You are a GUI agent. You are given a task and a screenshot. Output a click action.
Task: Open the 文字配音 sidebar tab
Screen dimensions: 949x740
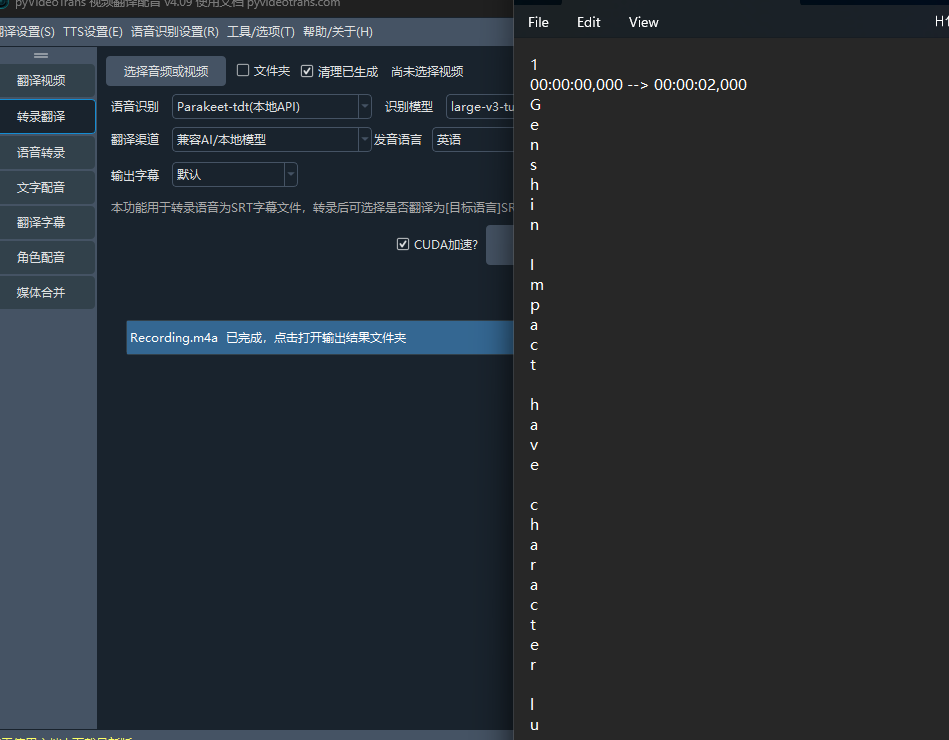pos(47,188)
